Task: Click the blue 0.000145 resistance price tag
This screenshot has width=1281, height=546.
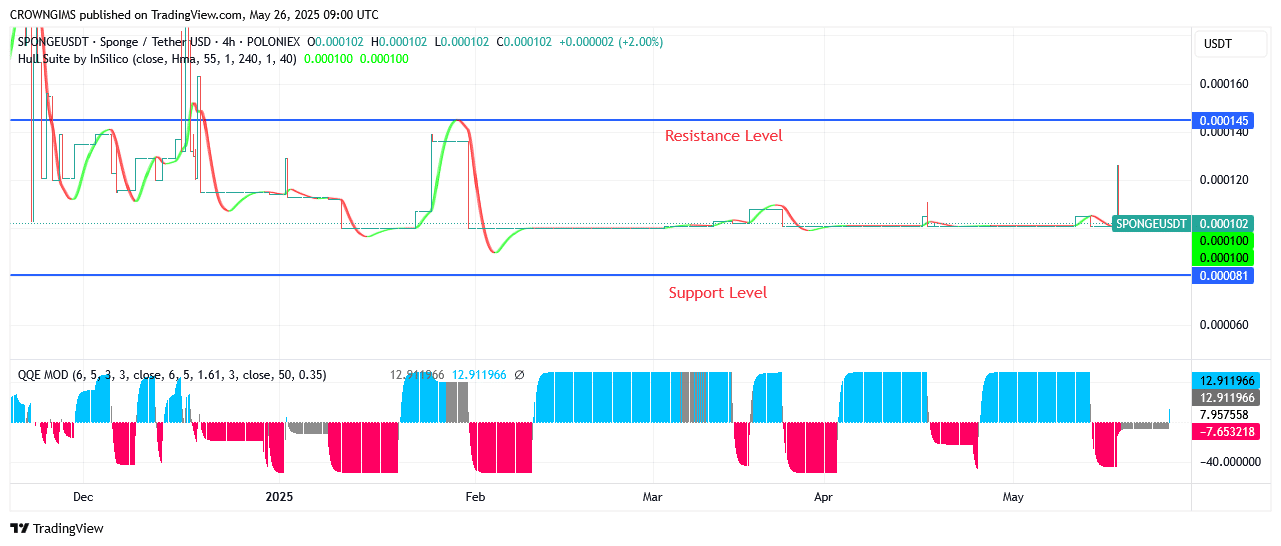Action: pyautogui.click(x=1223, y=120)
